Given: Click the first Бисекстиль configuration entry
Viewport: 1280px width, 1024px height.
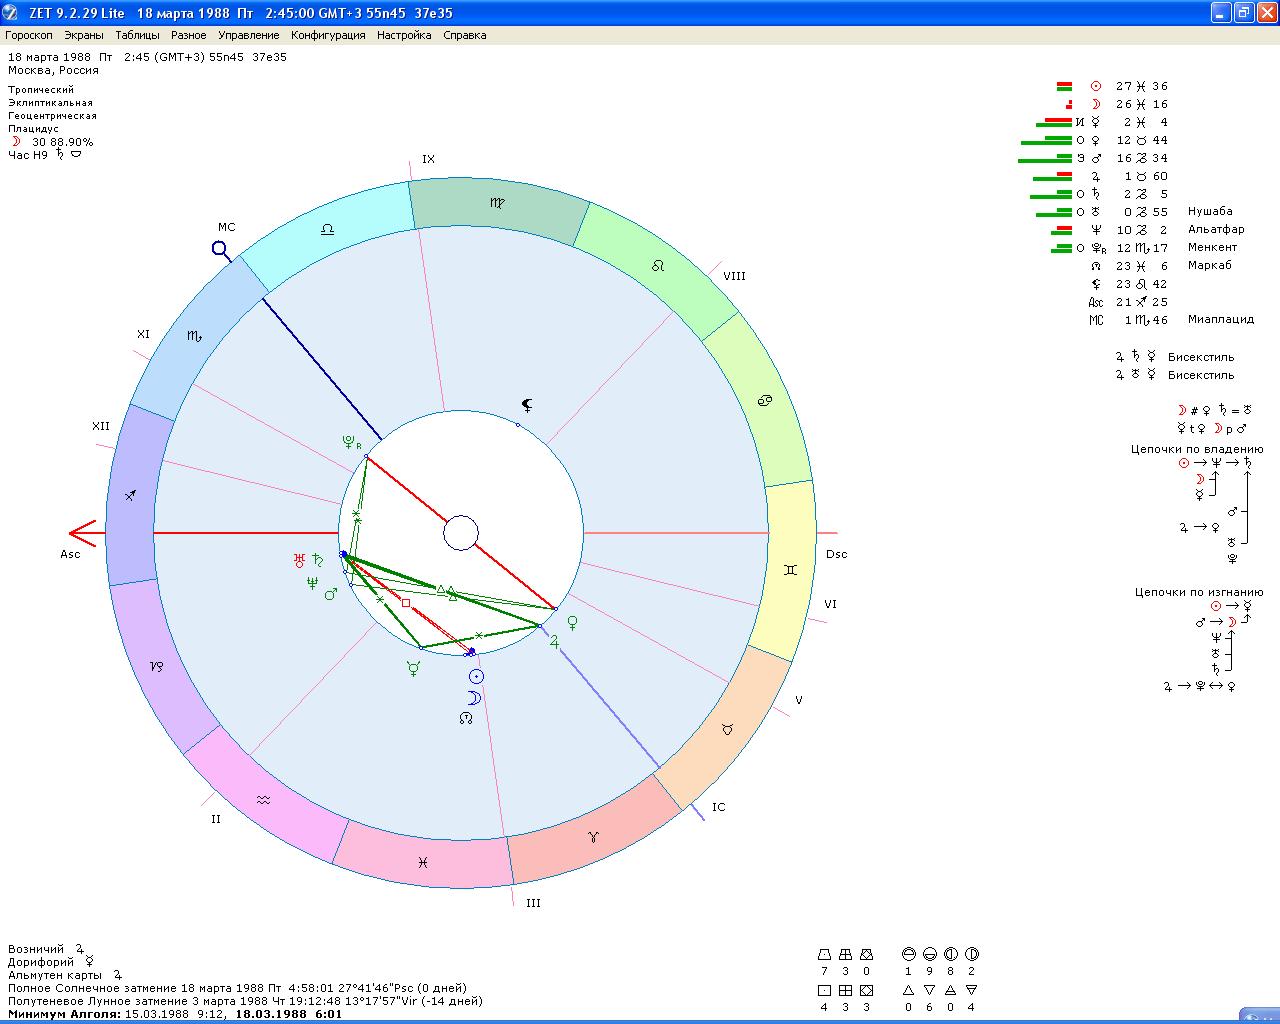Looking at the screenshot, I should pos(1200,357).
